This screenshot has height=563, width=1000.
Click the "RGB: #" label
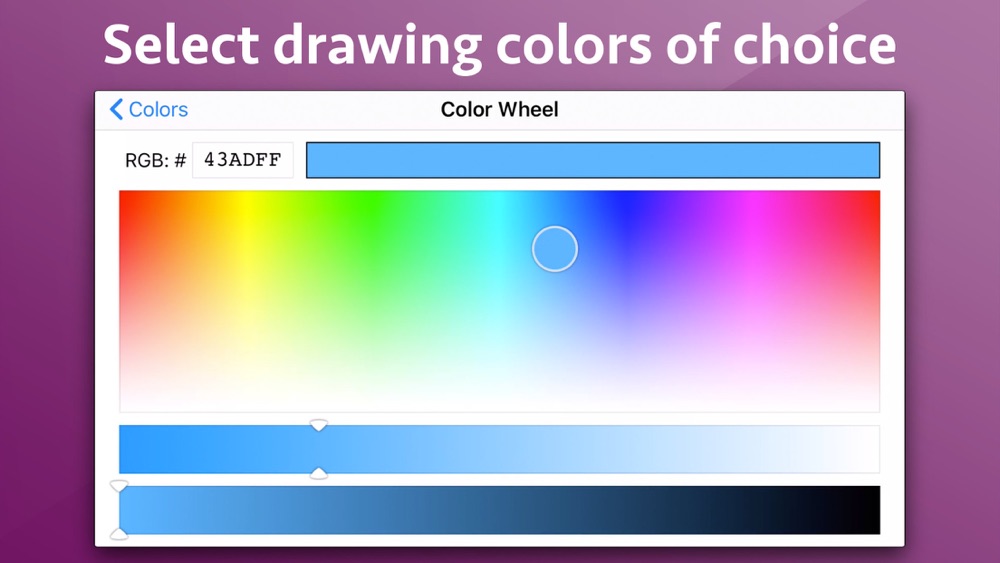coord(155,160)
